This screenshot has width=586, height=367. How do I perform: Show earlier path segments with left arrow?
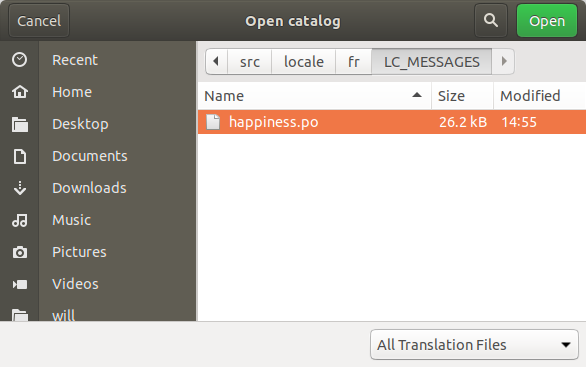[216, 62]
